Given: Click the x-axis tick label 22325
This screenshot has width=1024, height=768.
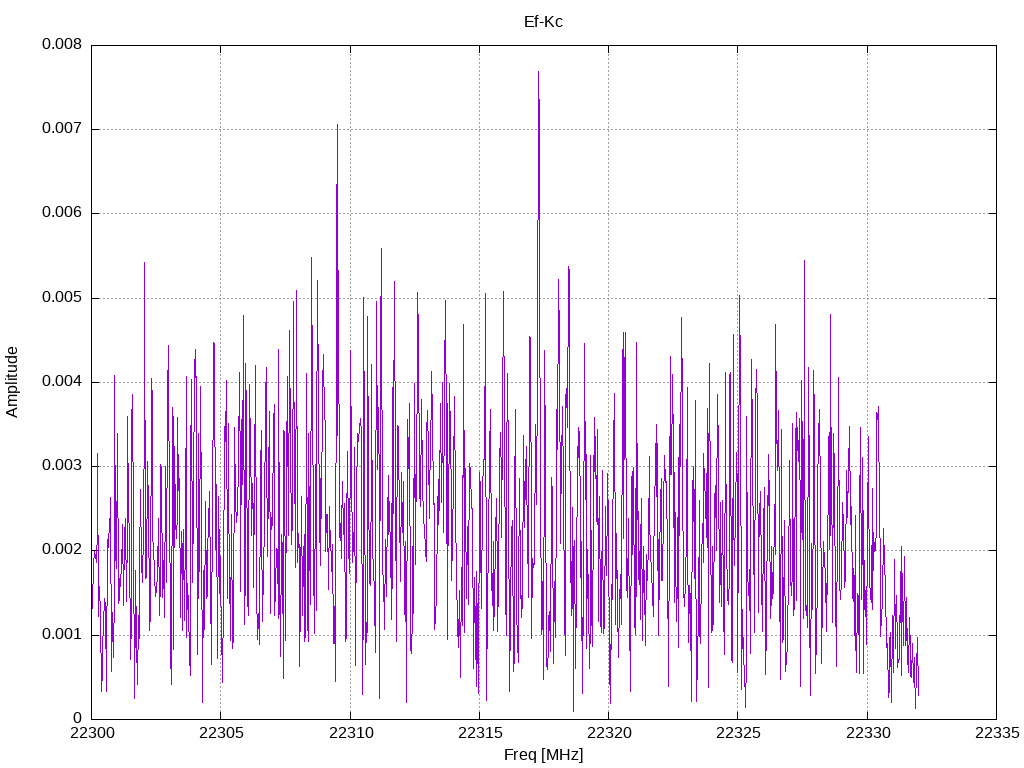Looking at the screenshot, I should point(738,733).
